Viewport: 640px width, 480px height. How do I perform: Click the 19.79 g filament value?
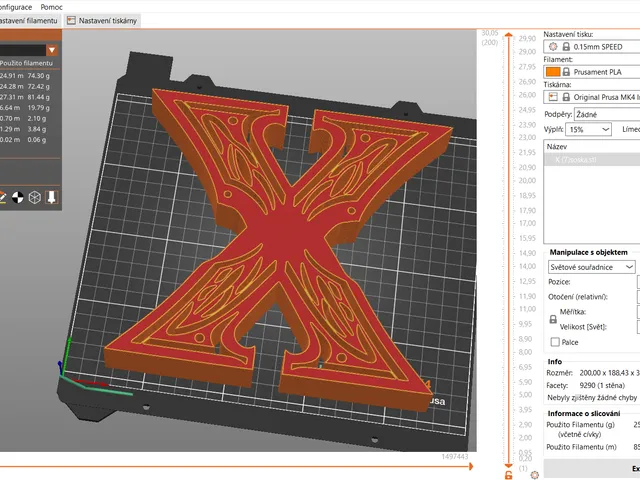point(39,108)
